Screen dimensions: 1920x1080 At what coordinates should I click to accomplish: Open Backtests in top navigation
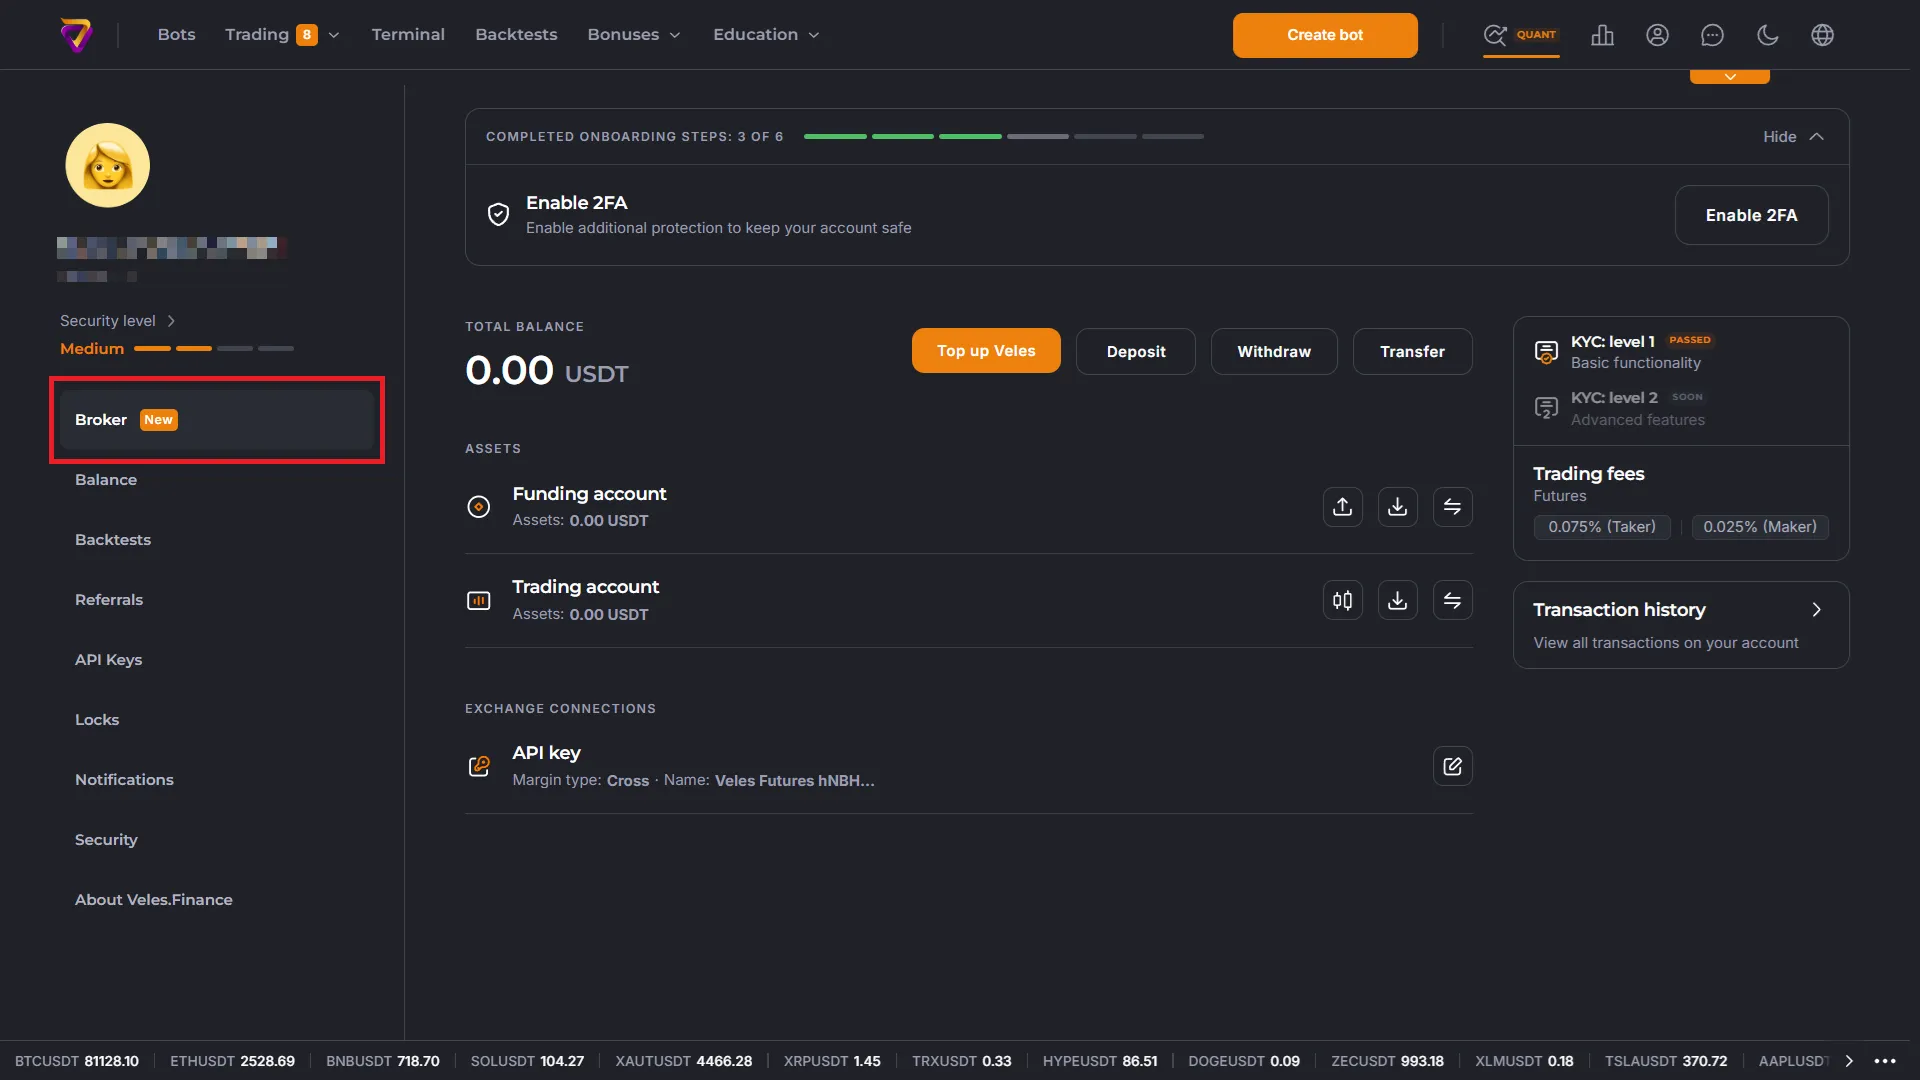click(516, 35)
